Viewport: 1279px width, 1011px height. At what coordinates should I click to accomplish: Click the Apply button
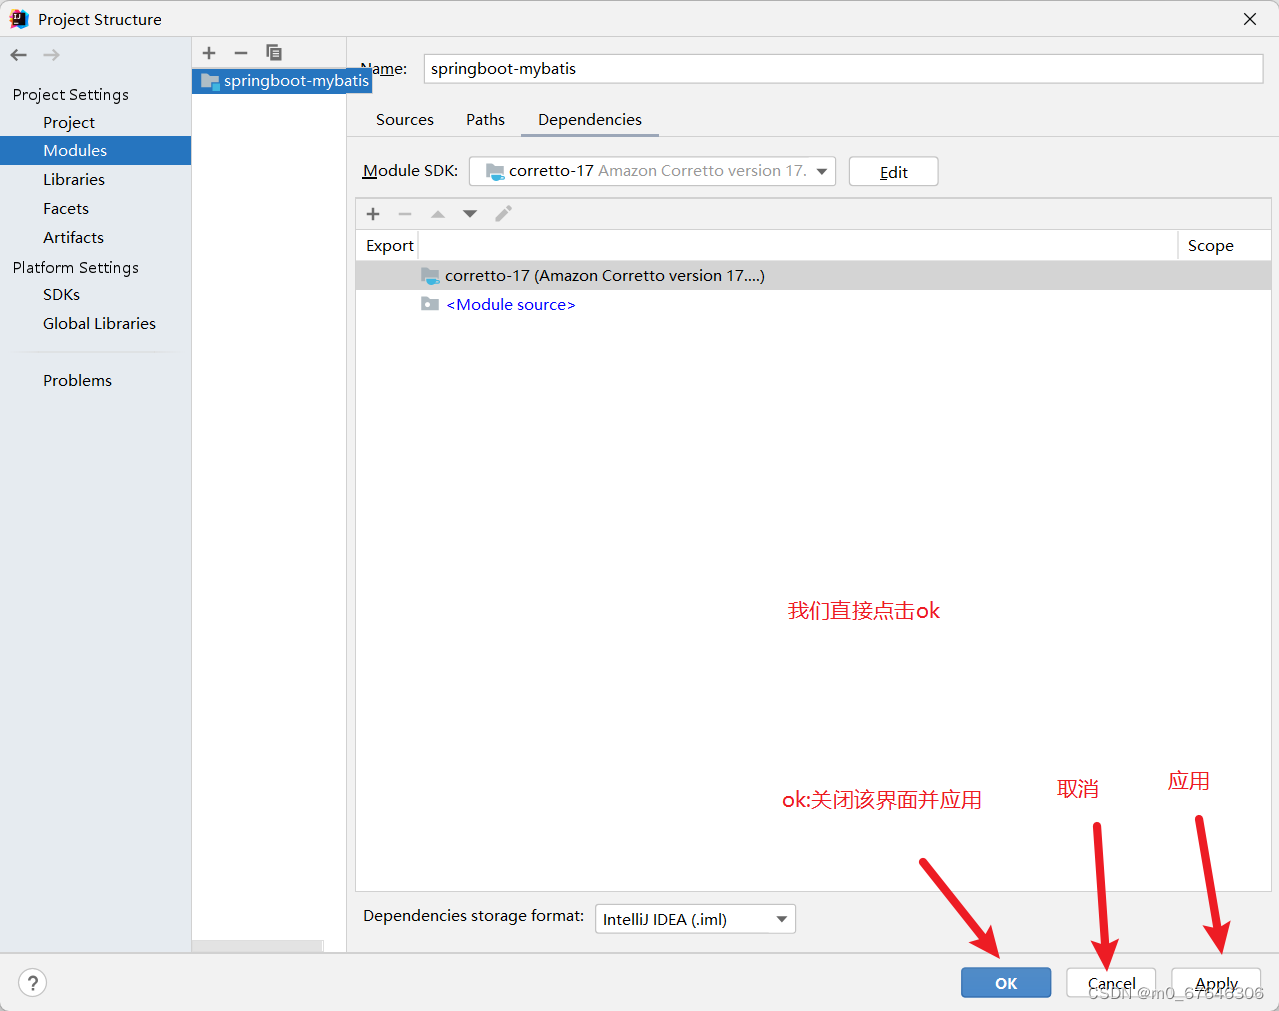coord(1216,983)
